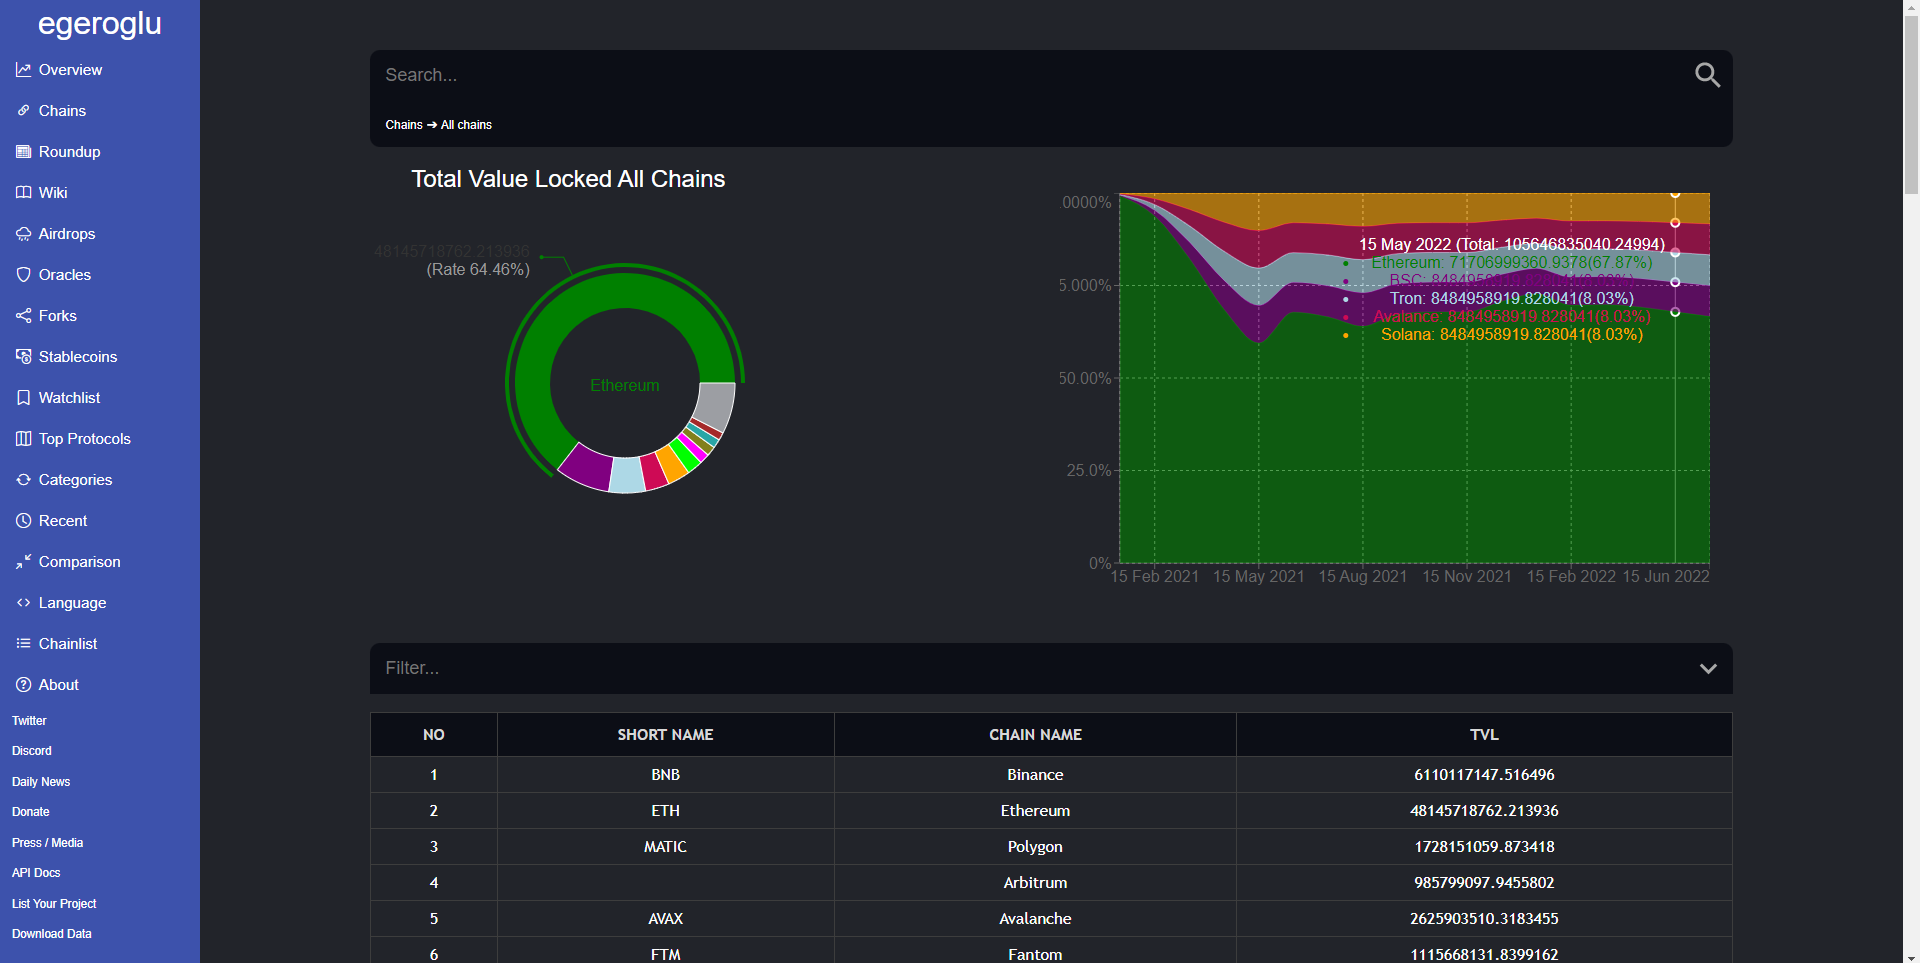Collapse the Filter section chevron
Screen dimensions: 1920x963
(x=1708, y=668)
